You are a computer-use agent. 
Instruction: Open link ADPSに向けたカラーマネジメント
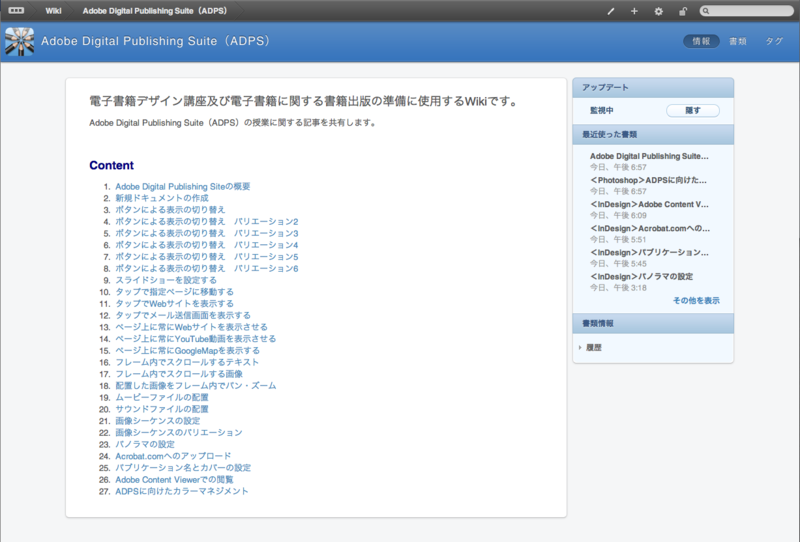pos(182,491)
